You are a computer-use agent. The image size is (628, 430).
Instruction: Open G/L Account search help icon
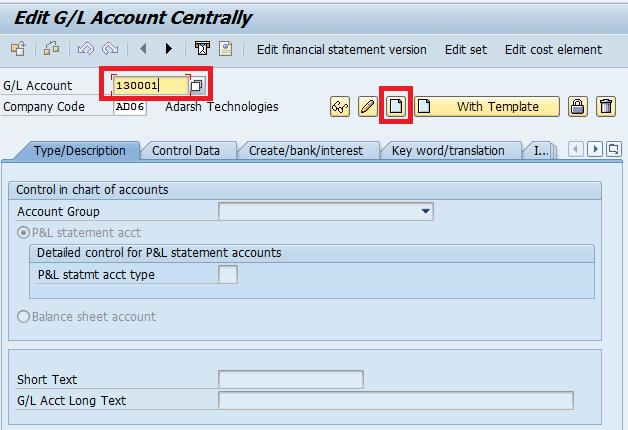click(x=198, y=86)
